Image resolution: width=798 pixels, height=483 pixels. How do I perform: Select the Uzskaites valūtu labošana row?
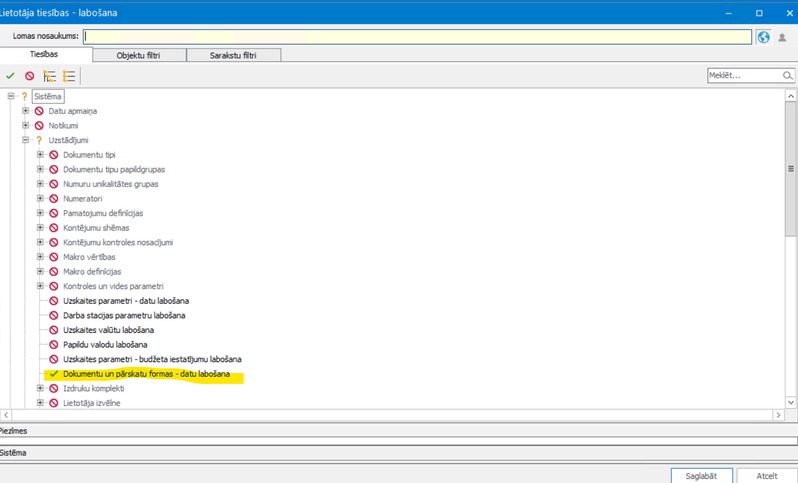(108, 330)
